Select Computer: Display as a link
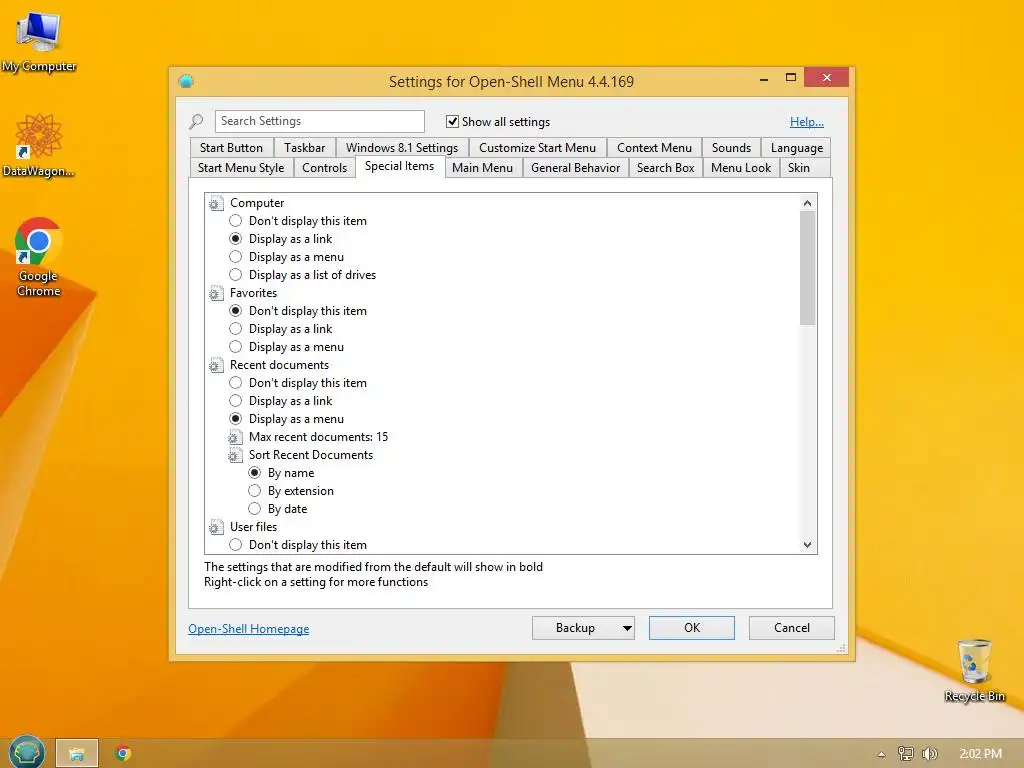Image resolution: width=1024 pixels, height=768 pixels. [236, 239]
